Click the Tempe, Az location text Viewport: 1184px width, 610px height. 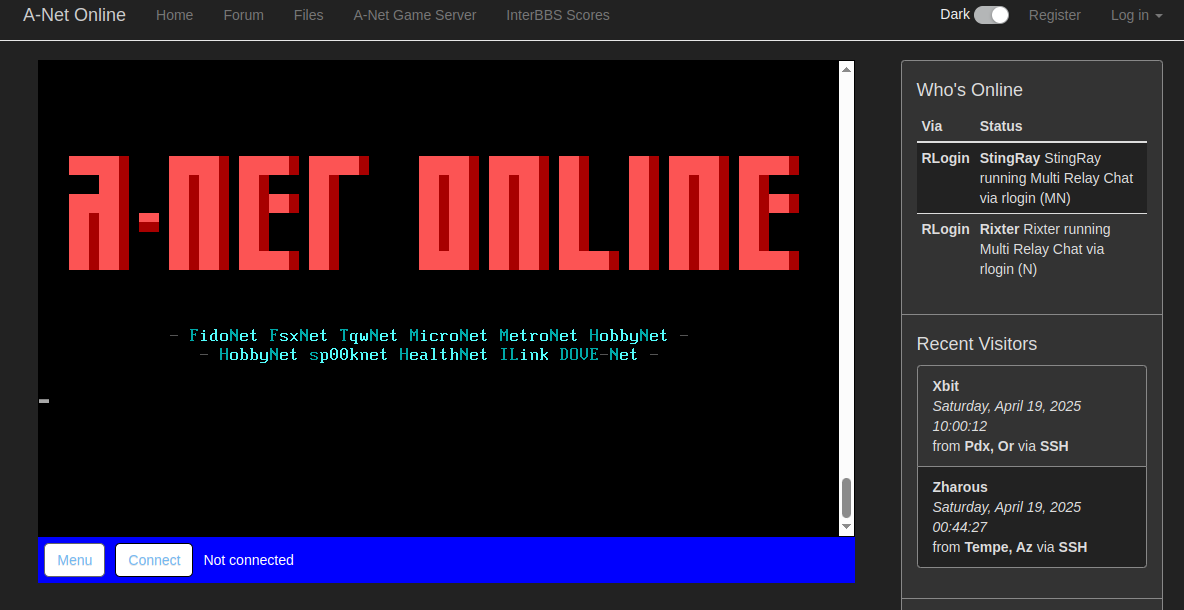click(998, 547)
